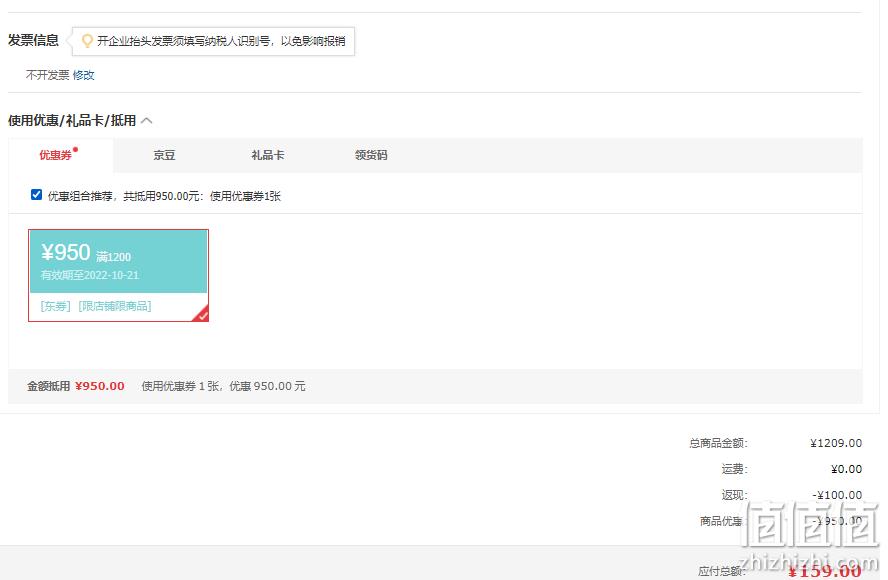
Task: Click the 应付总额 ¥159.00 amount
Action: click(825, 570)
